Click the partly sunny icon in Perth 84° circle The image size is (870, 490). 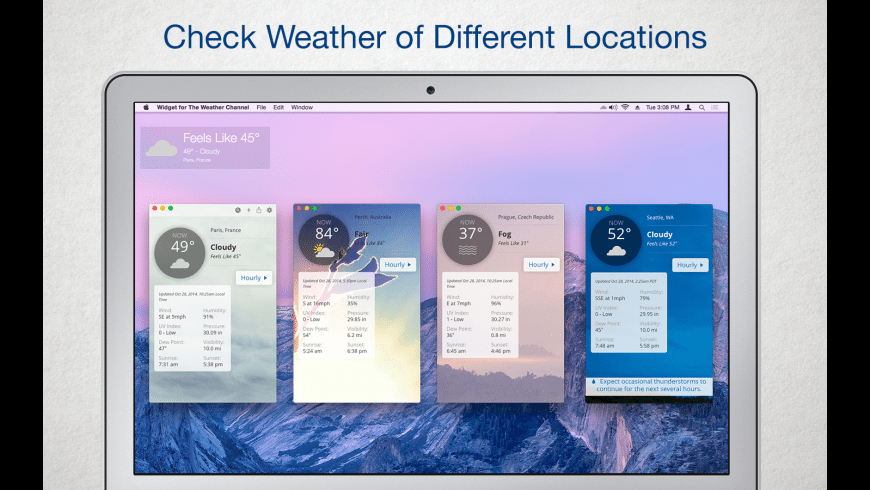pyautogui.click(x=323, y=251)
